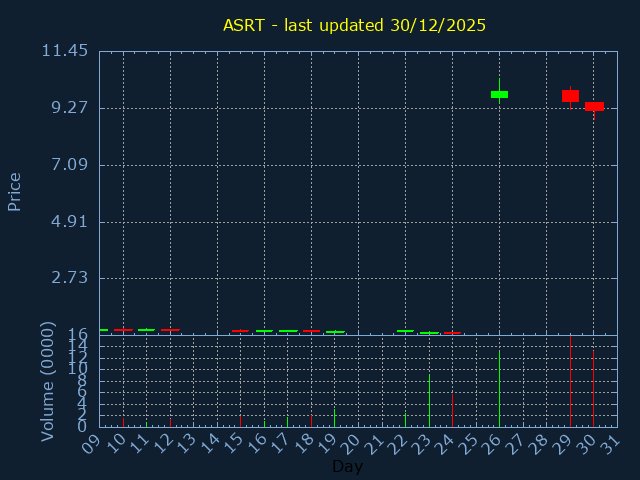Select day 09 tick on the x-axis
Viewport: 640px width, 480px height.
[x=92, y=442]
